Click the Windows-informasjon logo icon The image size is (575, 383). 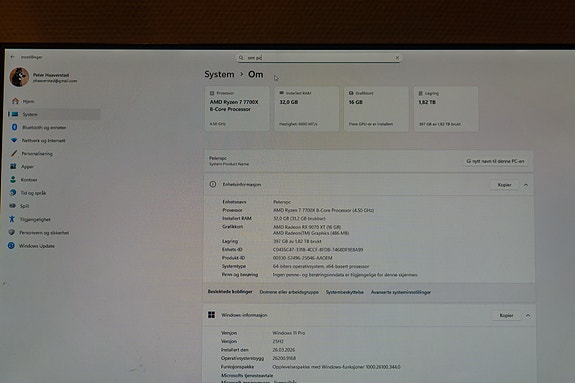click(212, 315)
